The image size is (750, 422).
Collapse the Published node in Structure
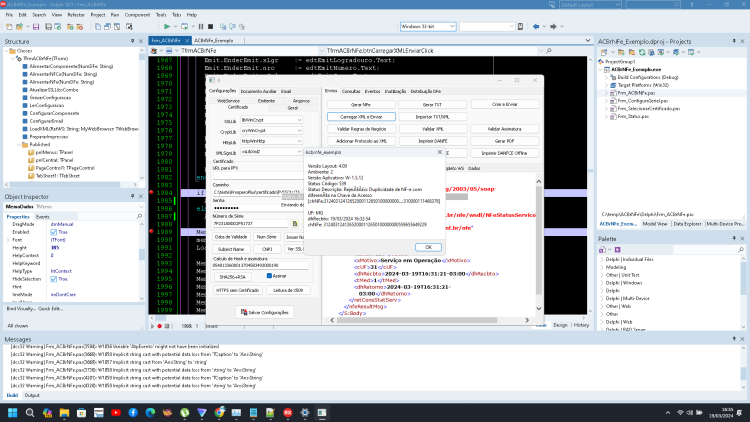(x=19, y=144)
